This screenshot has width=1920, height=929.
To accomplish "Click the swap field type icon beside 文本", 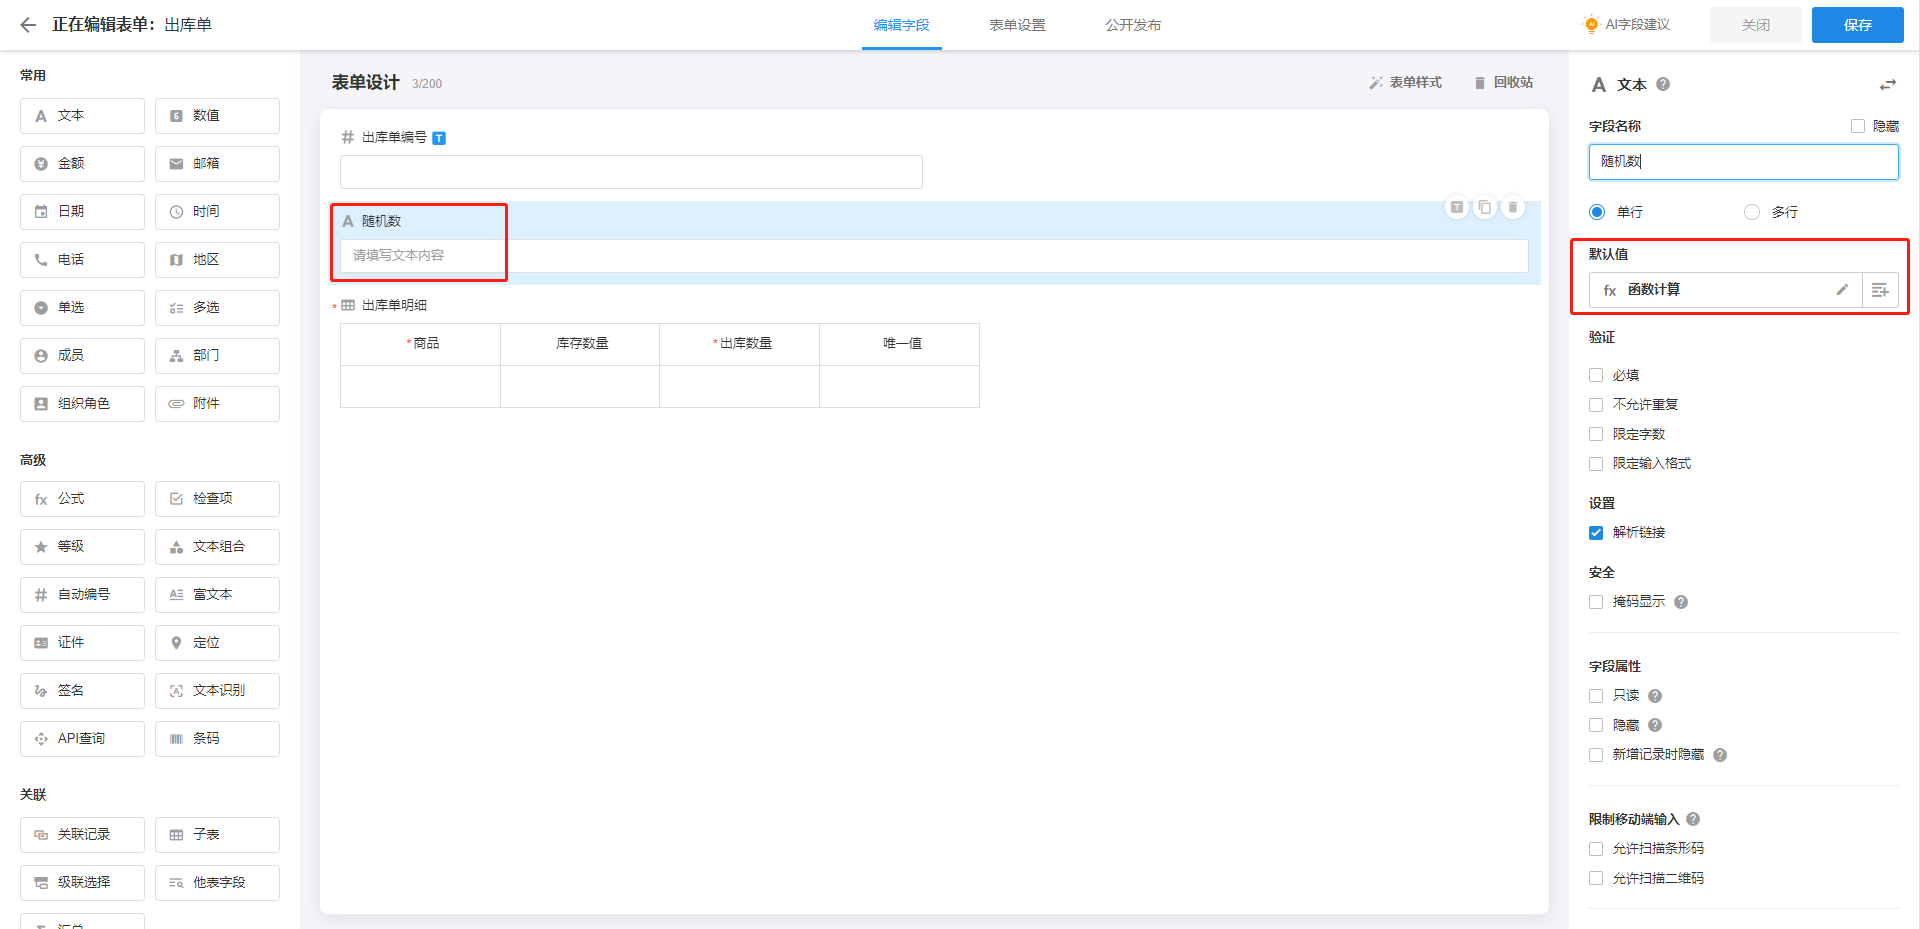I will tap(1887, 85).
